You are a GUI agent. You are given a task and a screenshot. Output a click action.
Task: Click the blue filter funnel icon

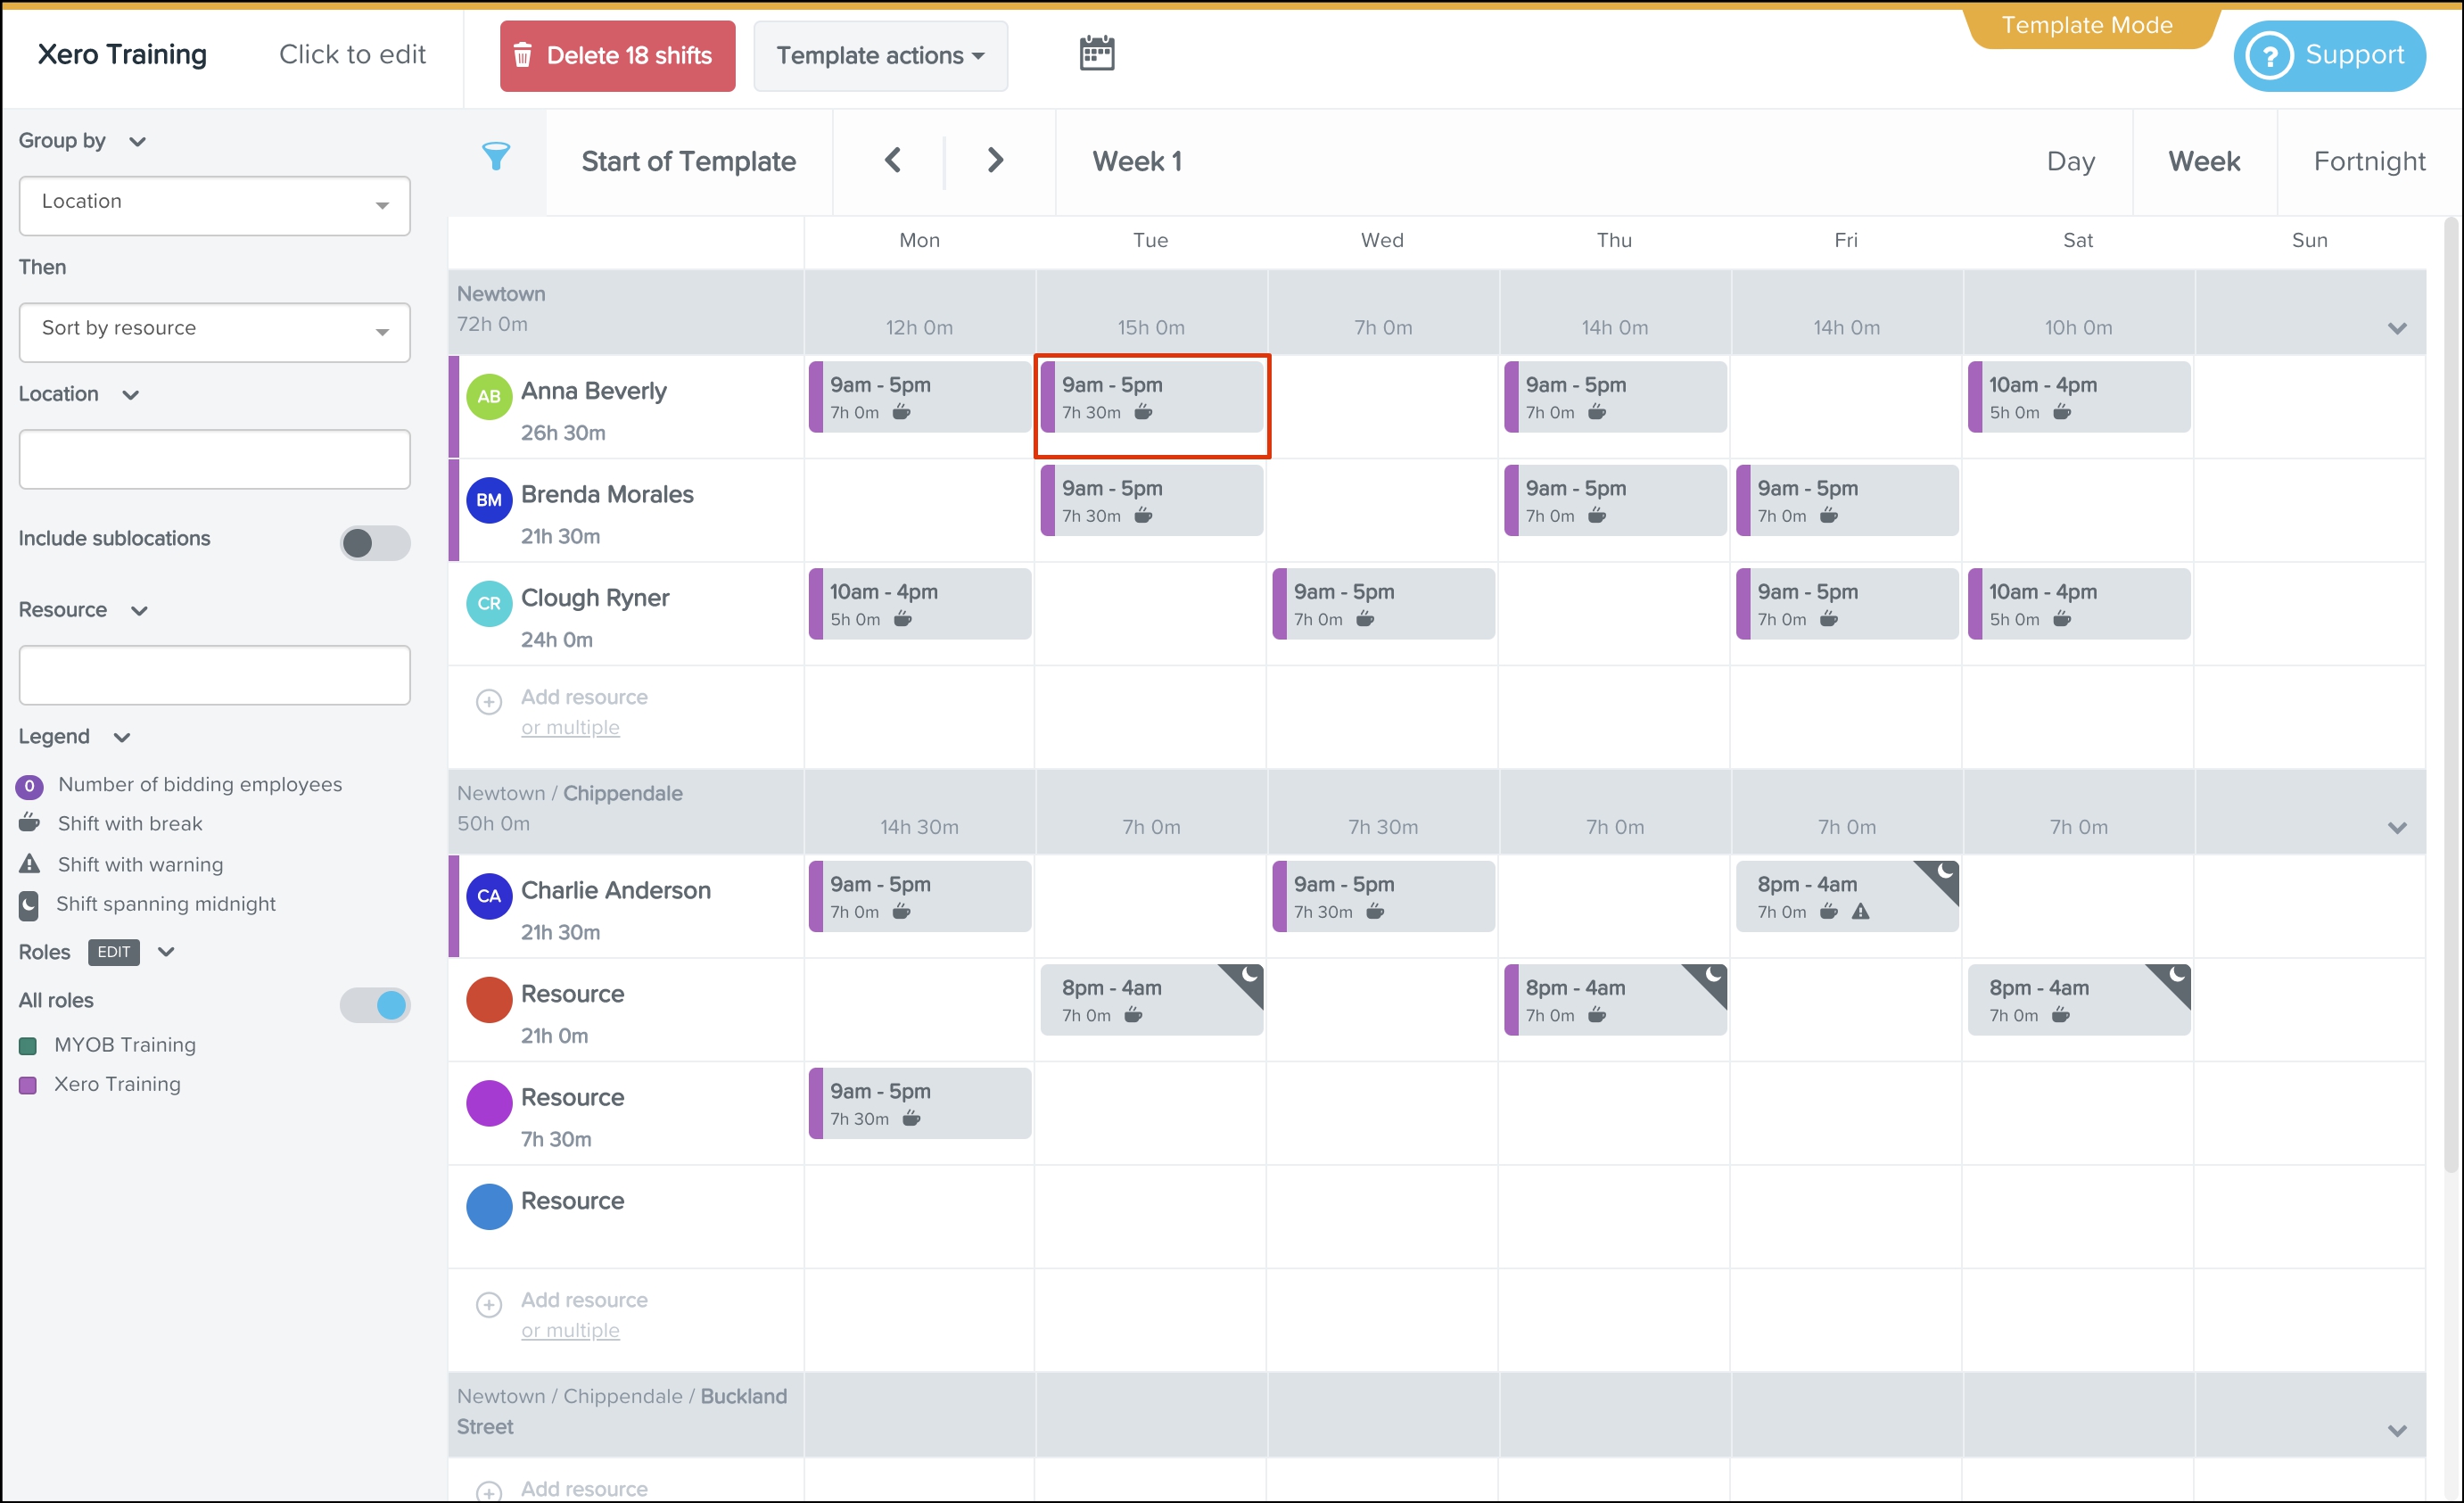(x=496, y=157)
